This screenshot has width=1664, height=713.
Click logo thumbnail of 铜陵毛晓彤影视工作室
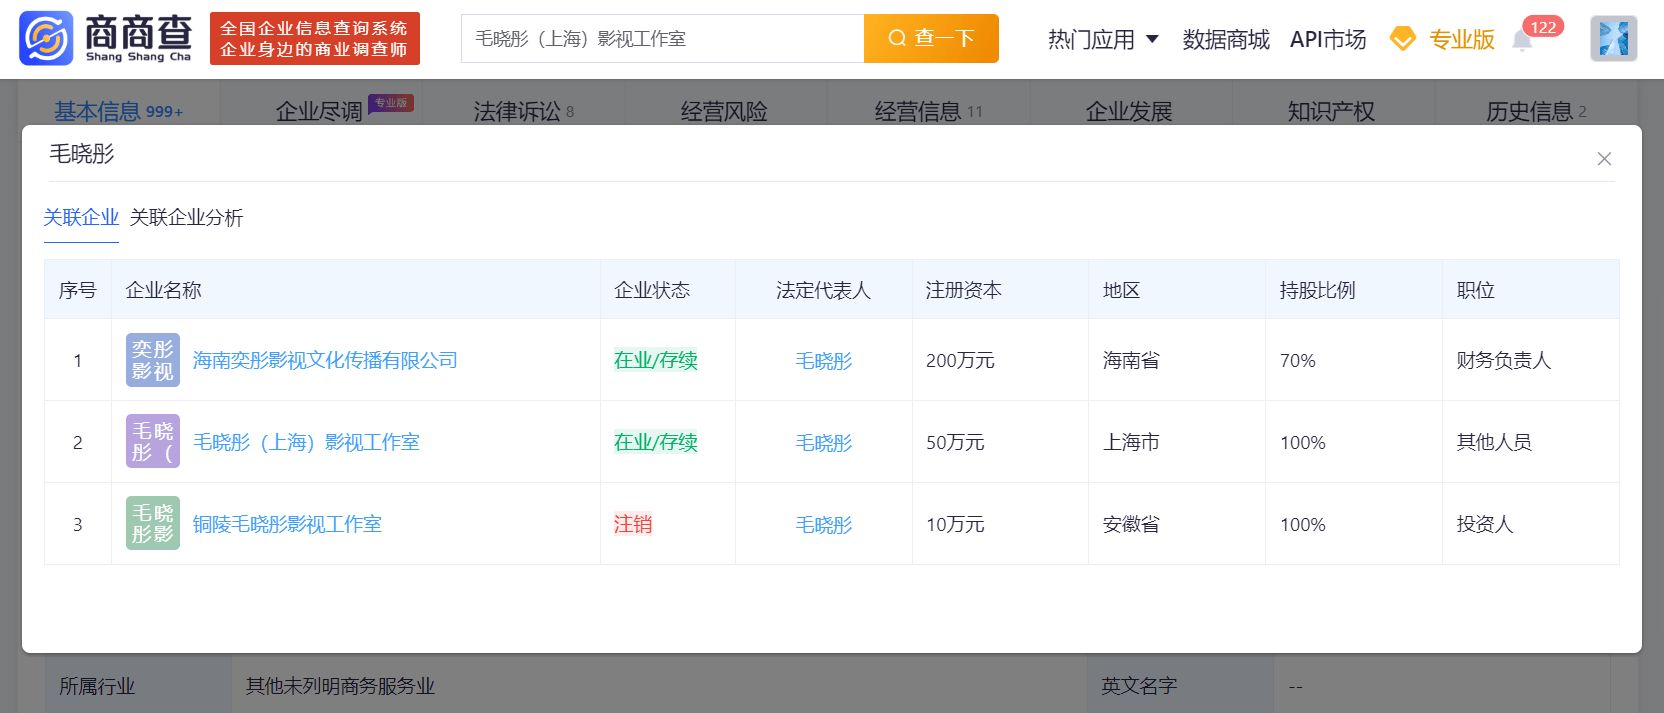click(153, 524)
